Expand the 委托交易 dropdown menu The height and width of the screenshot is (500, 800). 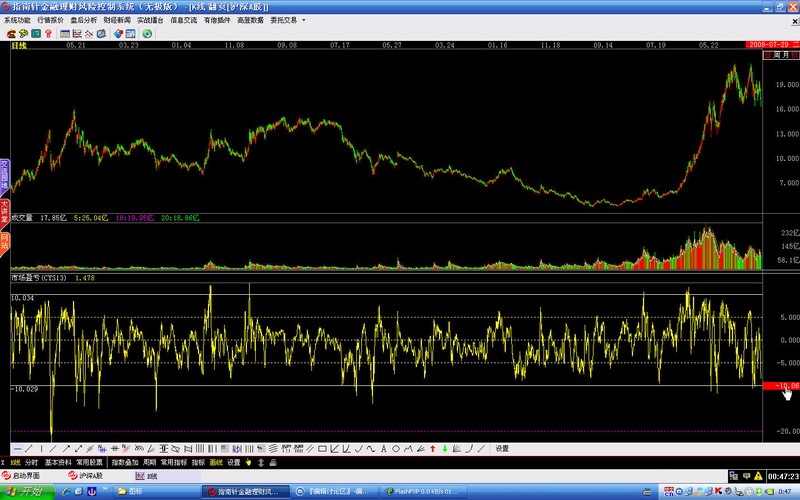[290, 20]
